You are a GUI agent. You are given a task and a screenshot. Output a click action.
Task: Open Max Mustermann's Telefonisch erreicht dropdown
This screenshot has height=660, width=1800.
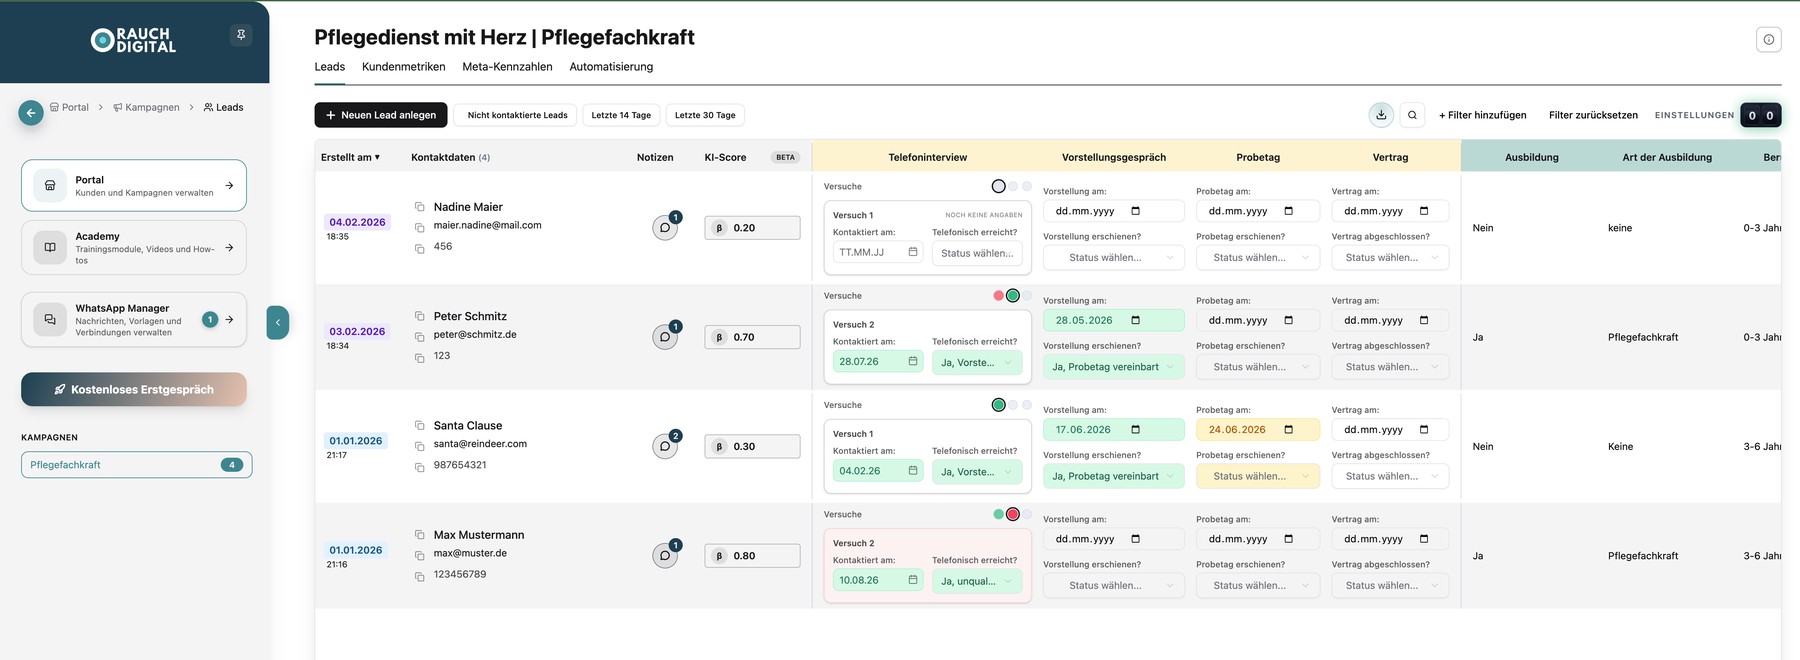(x=977, y=581)
